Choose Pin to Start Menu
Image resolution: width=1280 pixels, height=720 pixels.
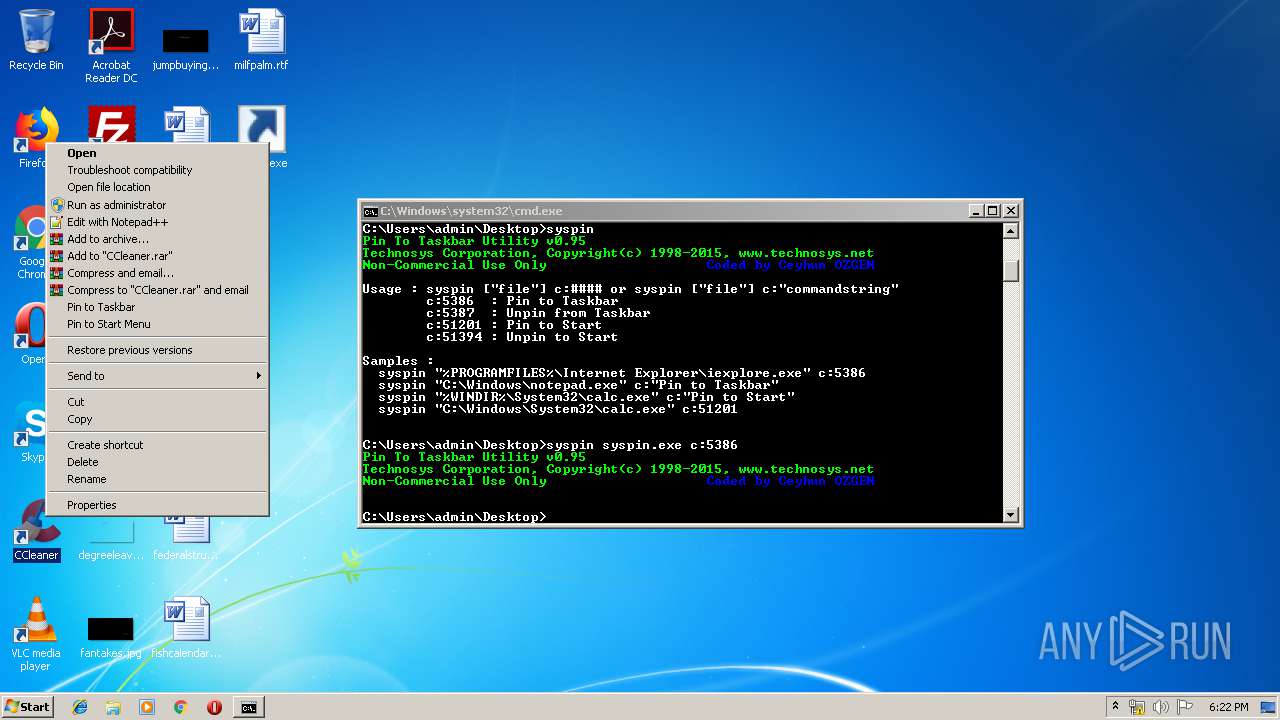[157, 324]
